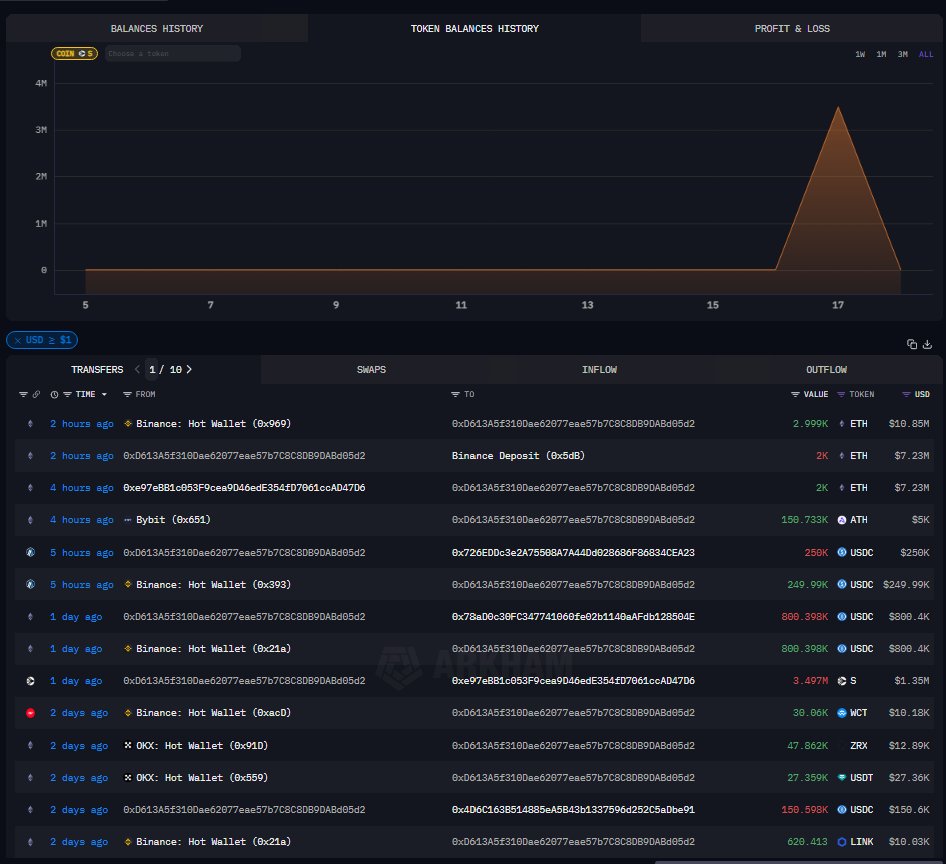Viewport: 946px width, 864px height.
Task: Click the link icon in table header
Action: (x=36, y=395)
